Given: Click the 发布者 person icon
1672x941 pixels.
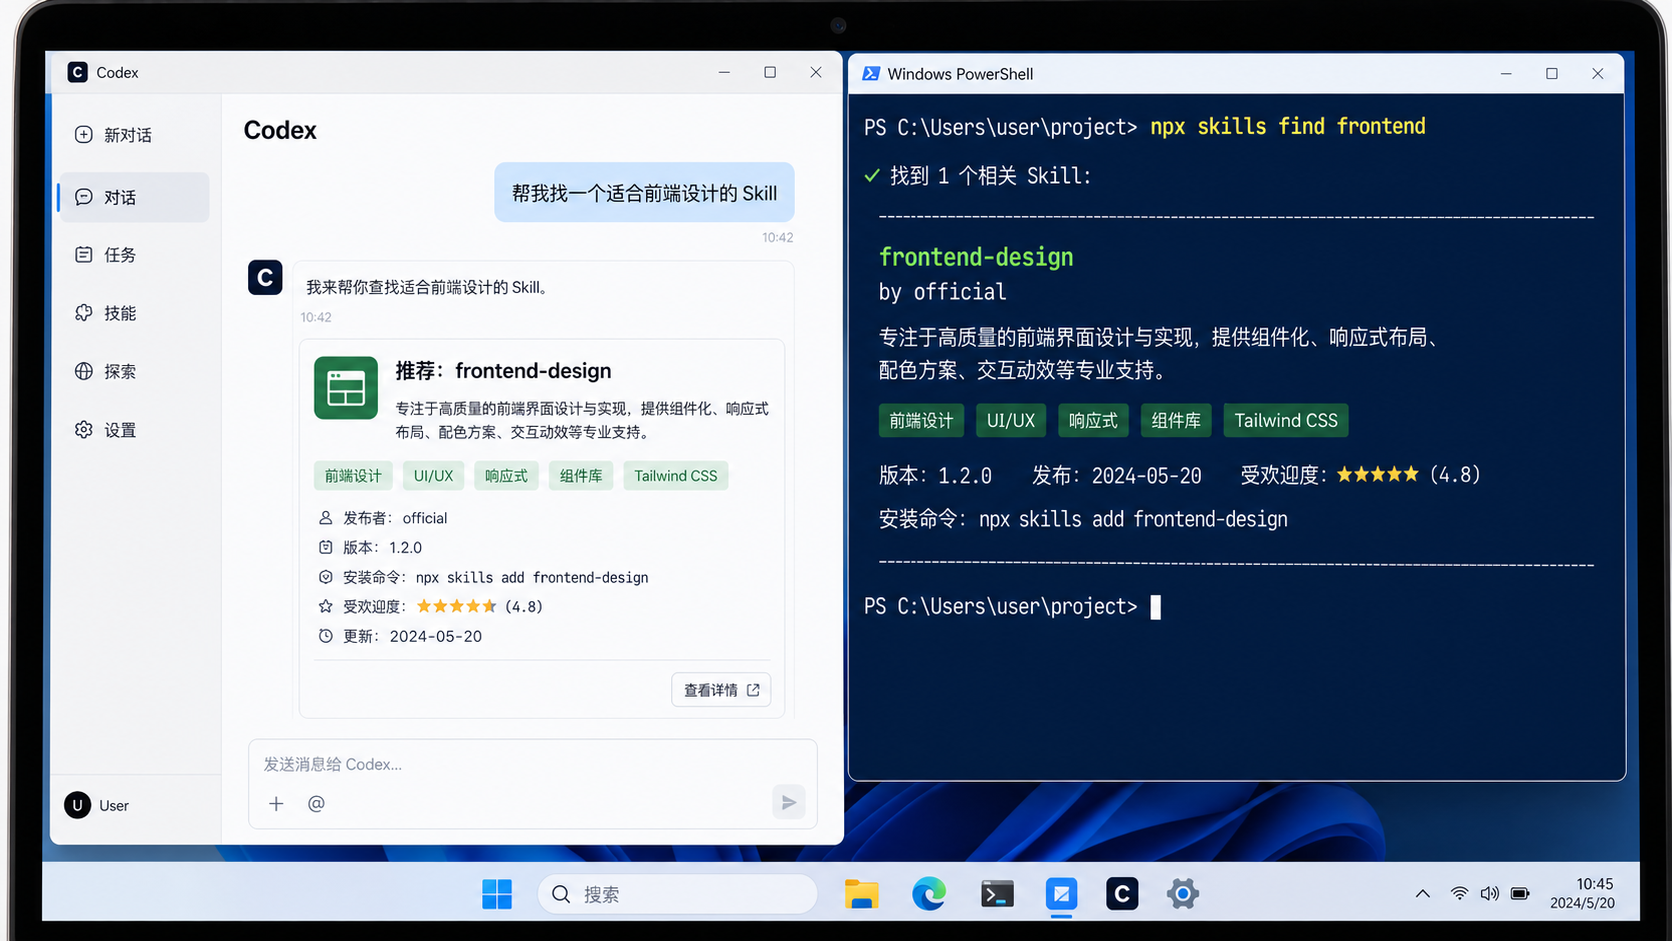Looking at the screenshot, I should point(325,518).
